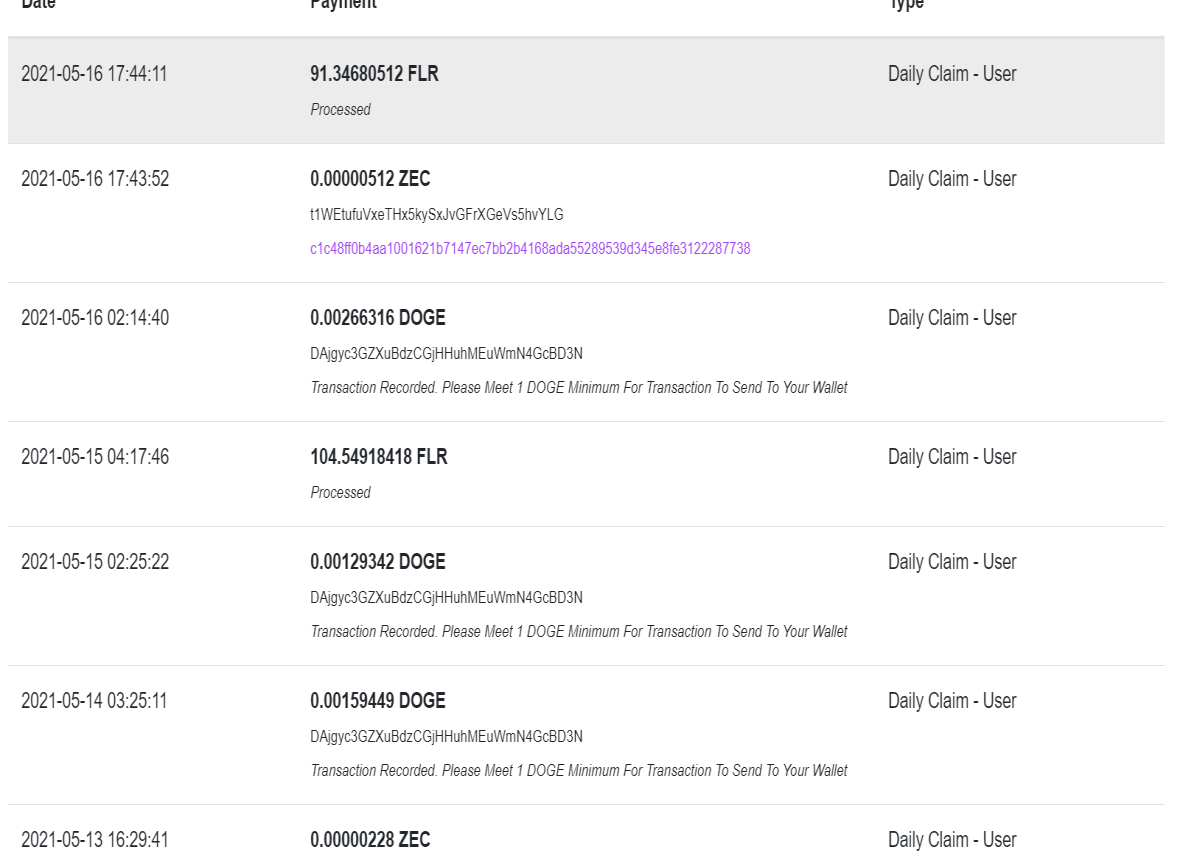The image size is (1200, 863).
Task: Click Processed status under 104.54918418 FLR
Action: pos(340,493)
